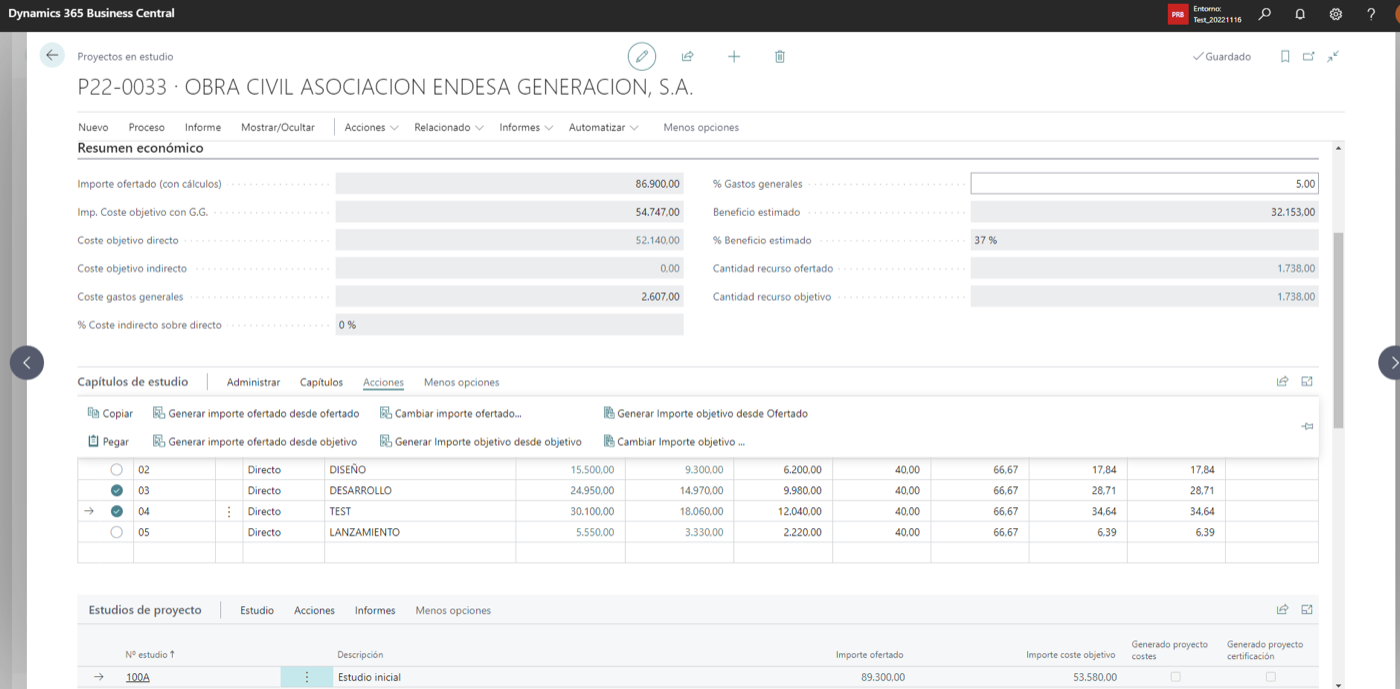Click Proyectos en estudio breadcrumb
The width and height of the screenshot is (1400, 689).
(x=125, y=57)
